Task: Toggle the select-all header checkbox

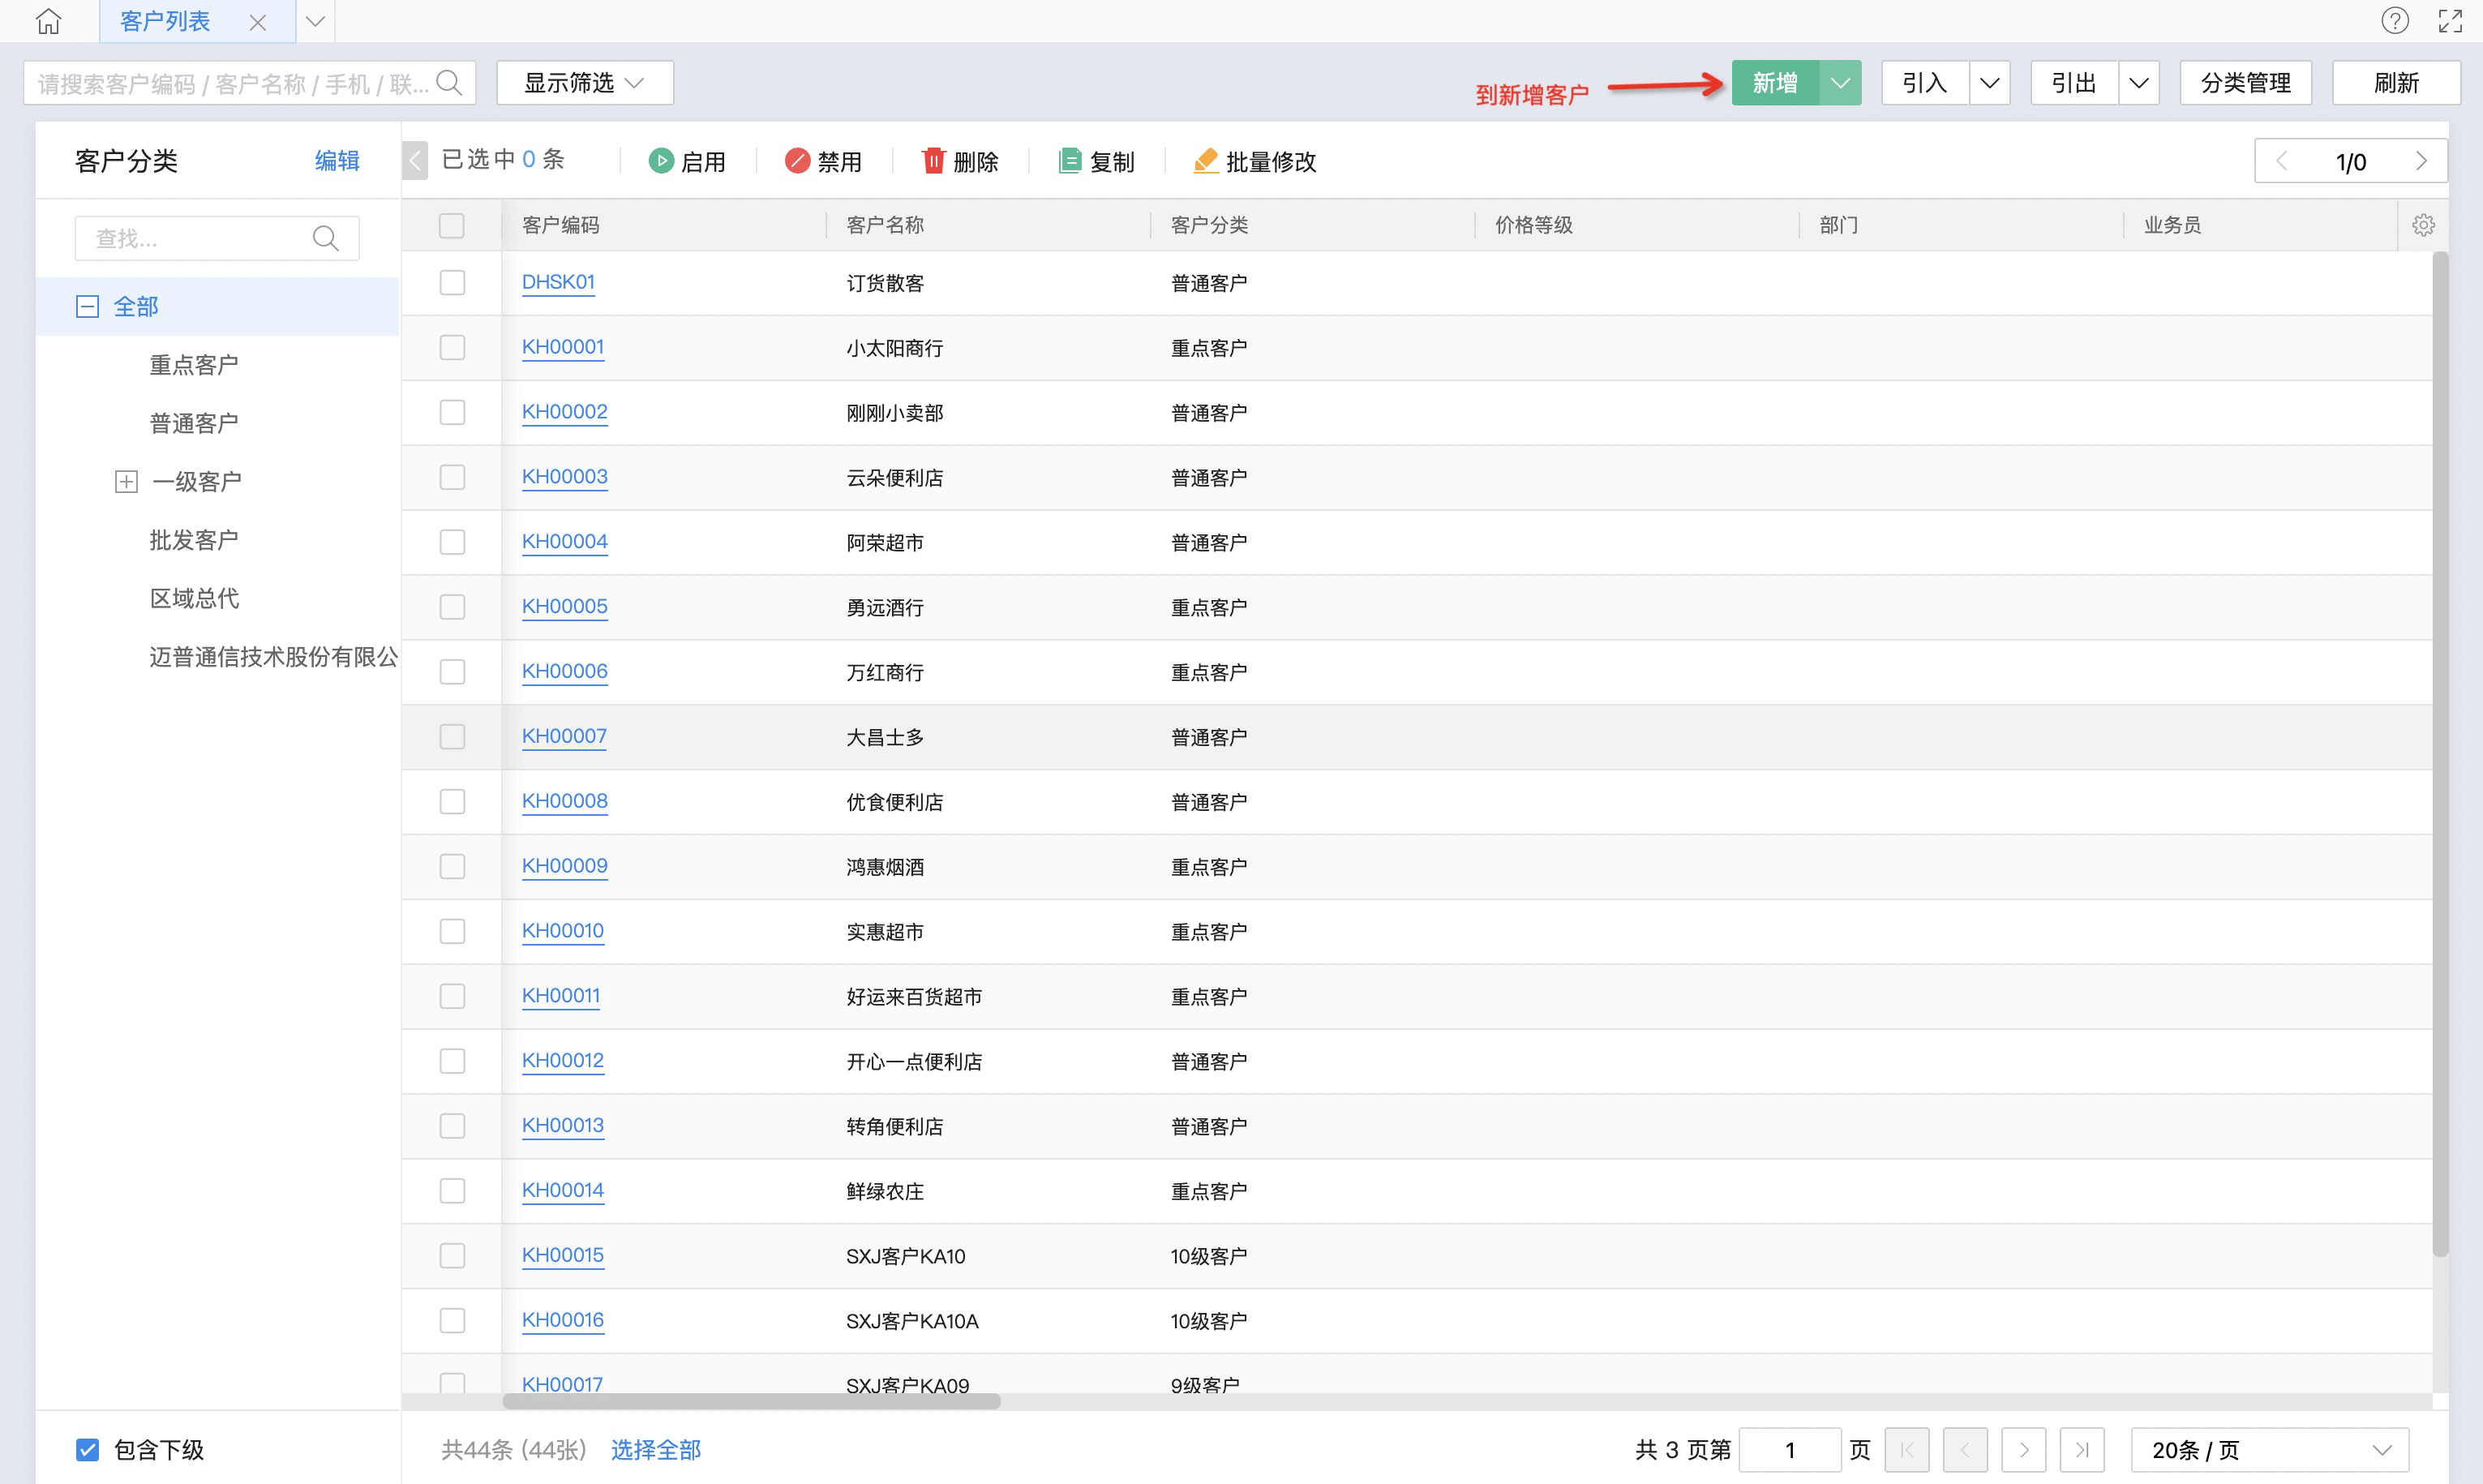Action: click(x=452, y=225)
